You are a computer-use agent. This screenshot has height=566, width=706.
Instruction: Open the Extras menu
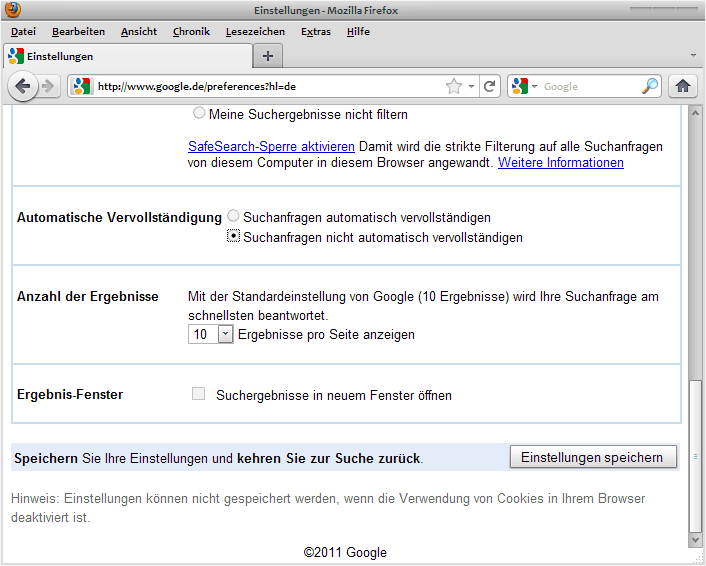point(316,32)
